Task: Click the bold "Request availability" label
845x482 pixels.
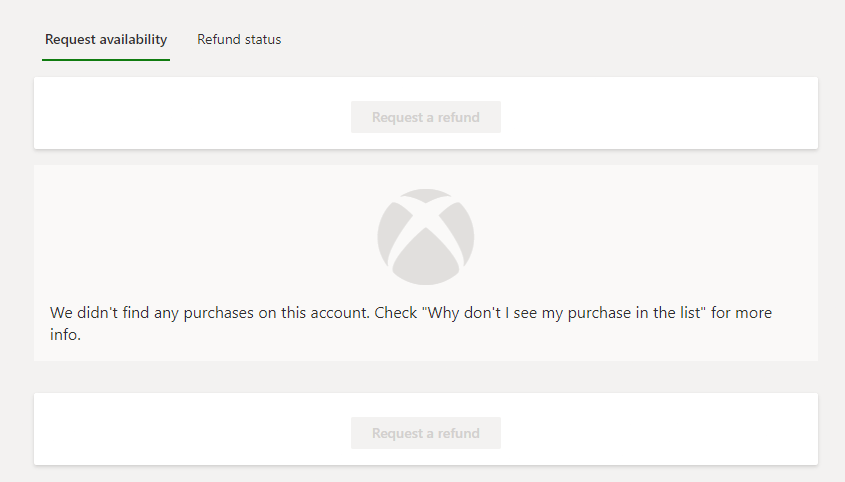Action: 106,39
